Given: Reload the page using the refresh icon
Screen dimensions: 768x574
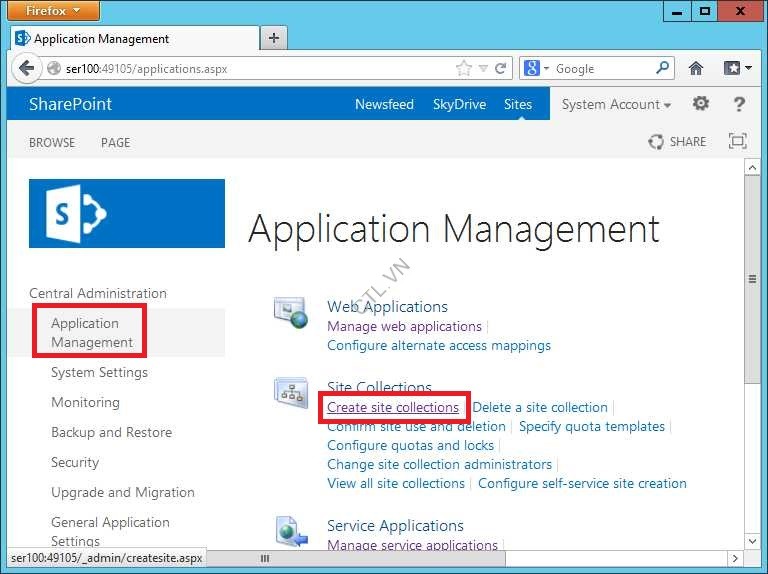Looking at the screenshot, I should (501, 69).
